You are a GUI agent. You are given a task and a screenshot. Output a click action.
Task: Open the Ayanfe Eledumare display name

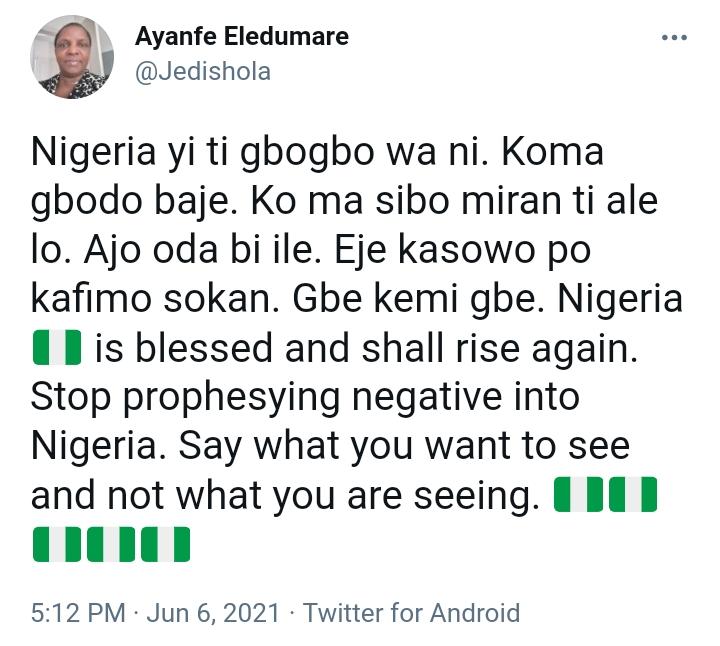click(242, 36)
